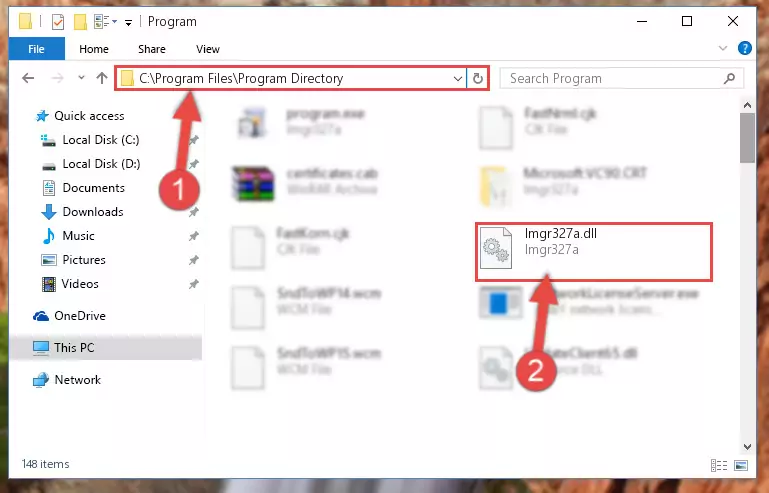Open Explorer help via question mark icon
Image resolution: width=769 pixels, height=493 pixels.
pyautogui.click(x=744, y=48)
